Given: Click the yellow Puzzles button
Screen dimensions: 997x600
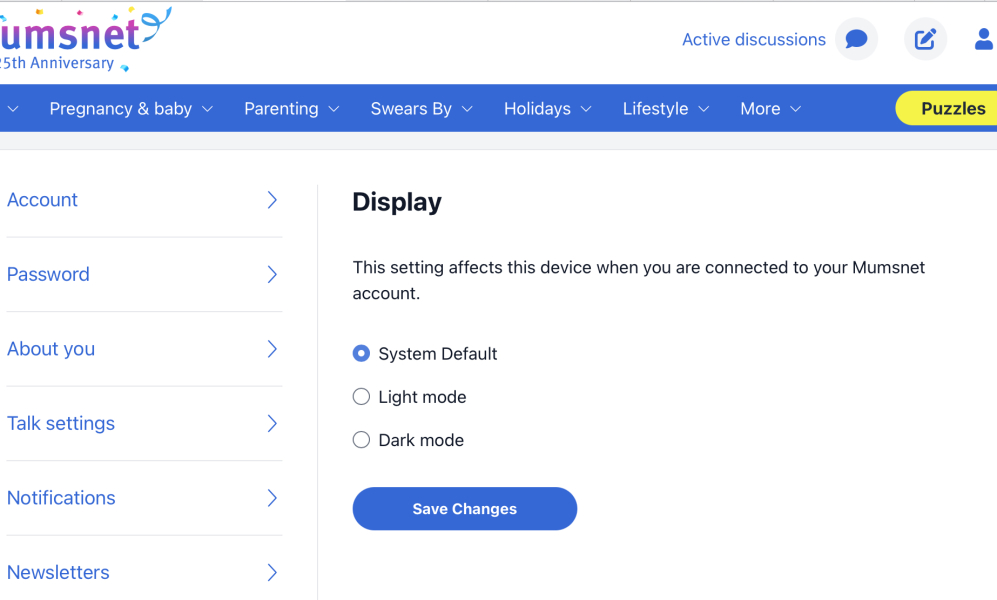Looking at the screenshot, I should pyautogui.click(x=950, y=109).
